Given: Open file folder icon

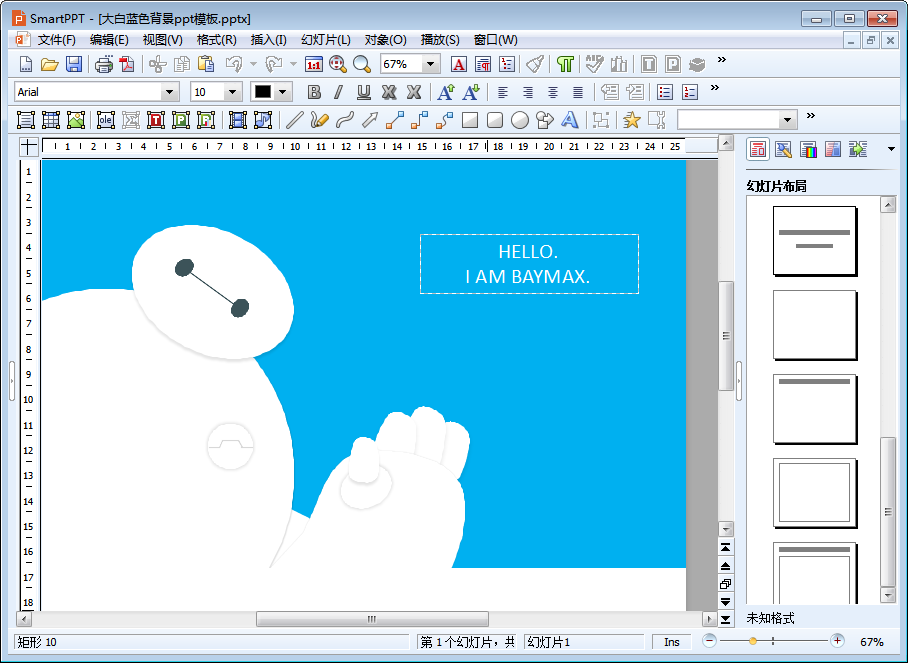Looking at the screenshot, I should (x=50, y=64).
